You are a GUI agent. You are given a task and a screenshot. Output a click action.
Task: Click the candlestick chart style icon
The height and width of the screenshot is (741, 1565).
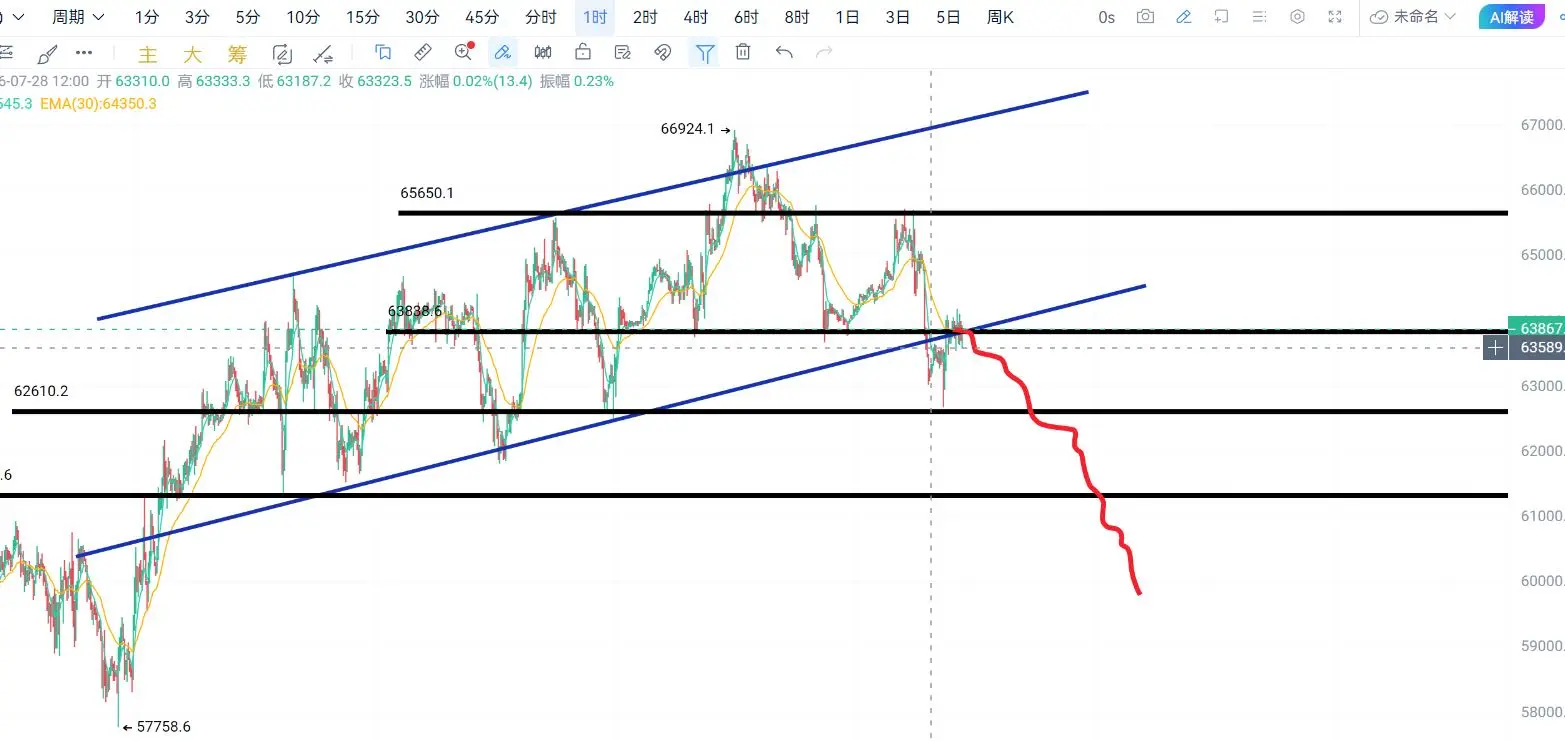click(543, 53)
